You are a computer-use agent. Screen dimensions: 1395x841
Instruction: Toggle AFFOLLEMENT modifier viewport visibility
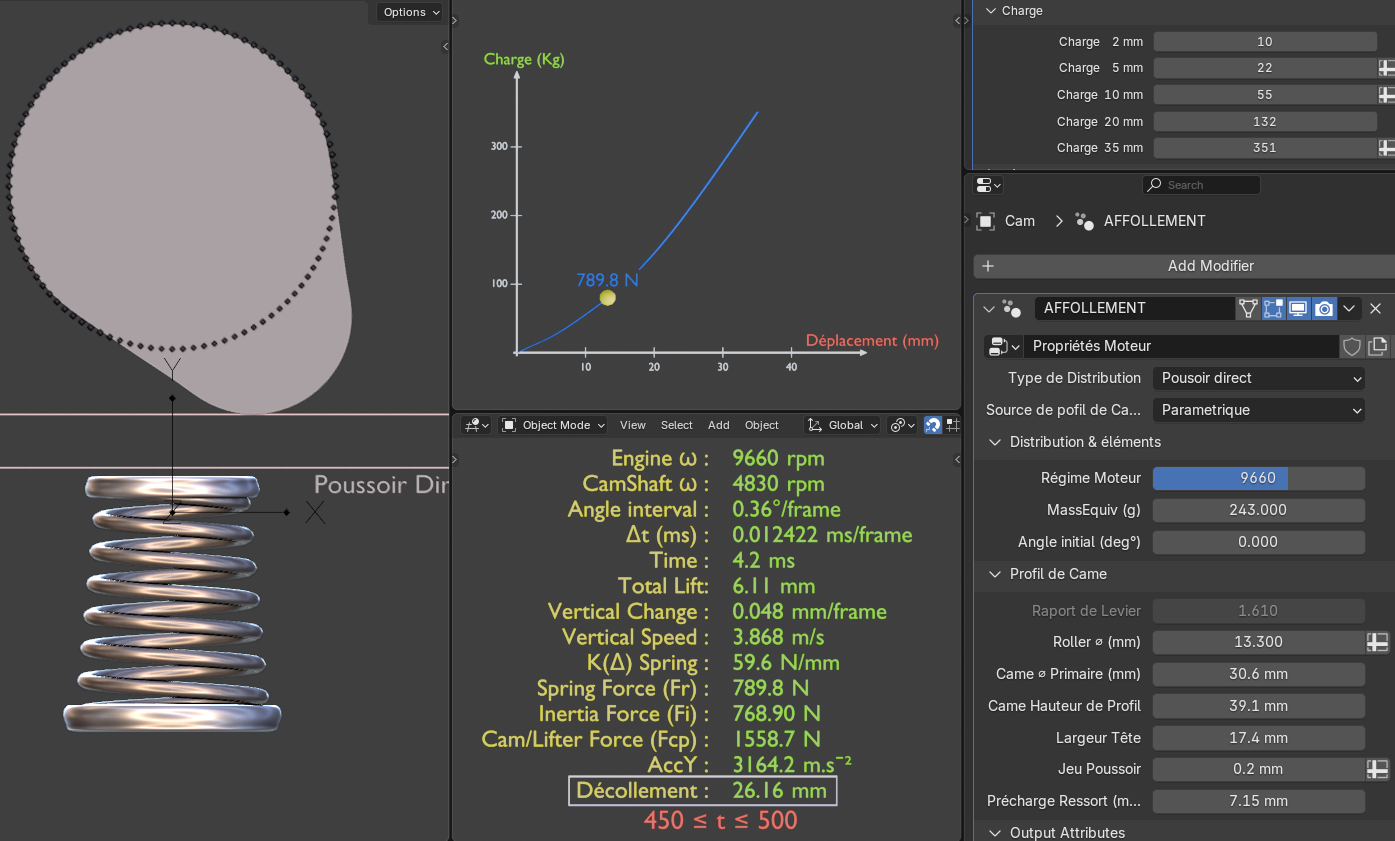click(x=1298, y=308)
